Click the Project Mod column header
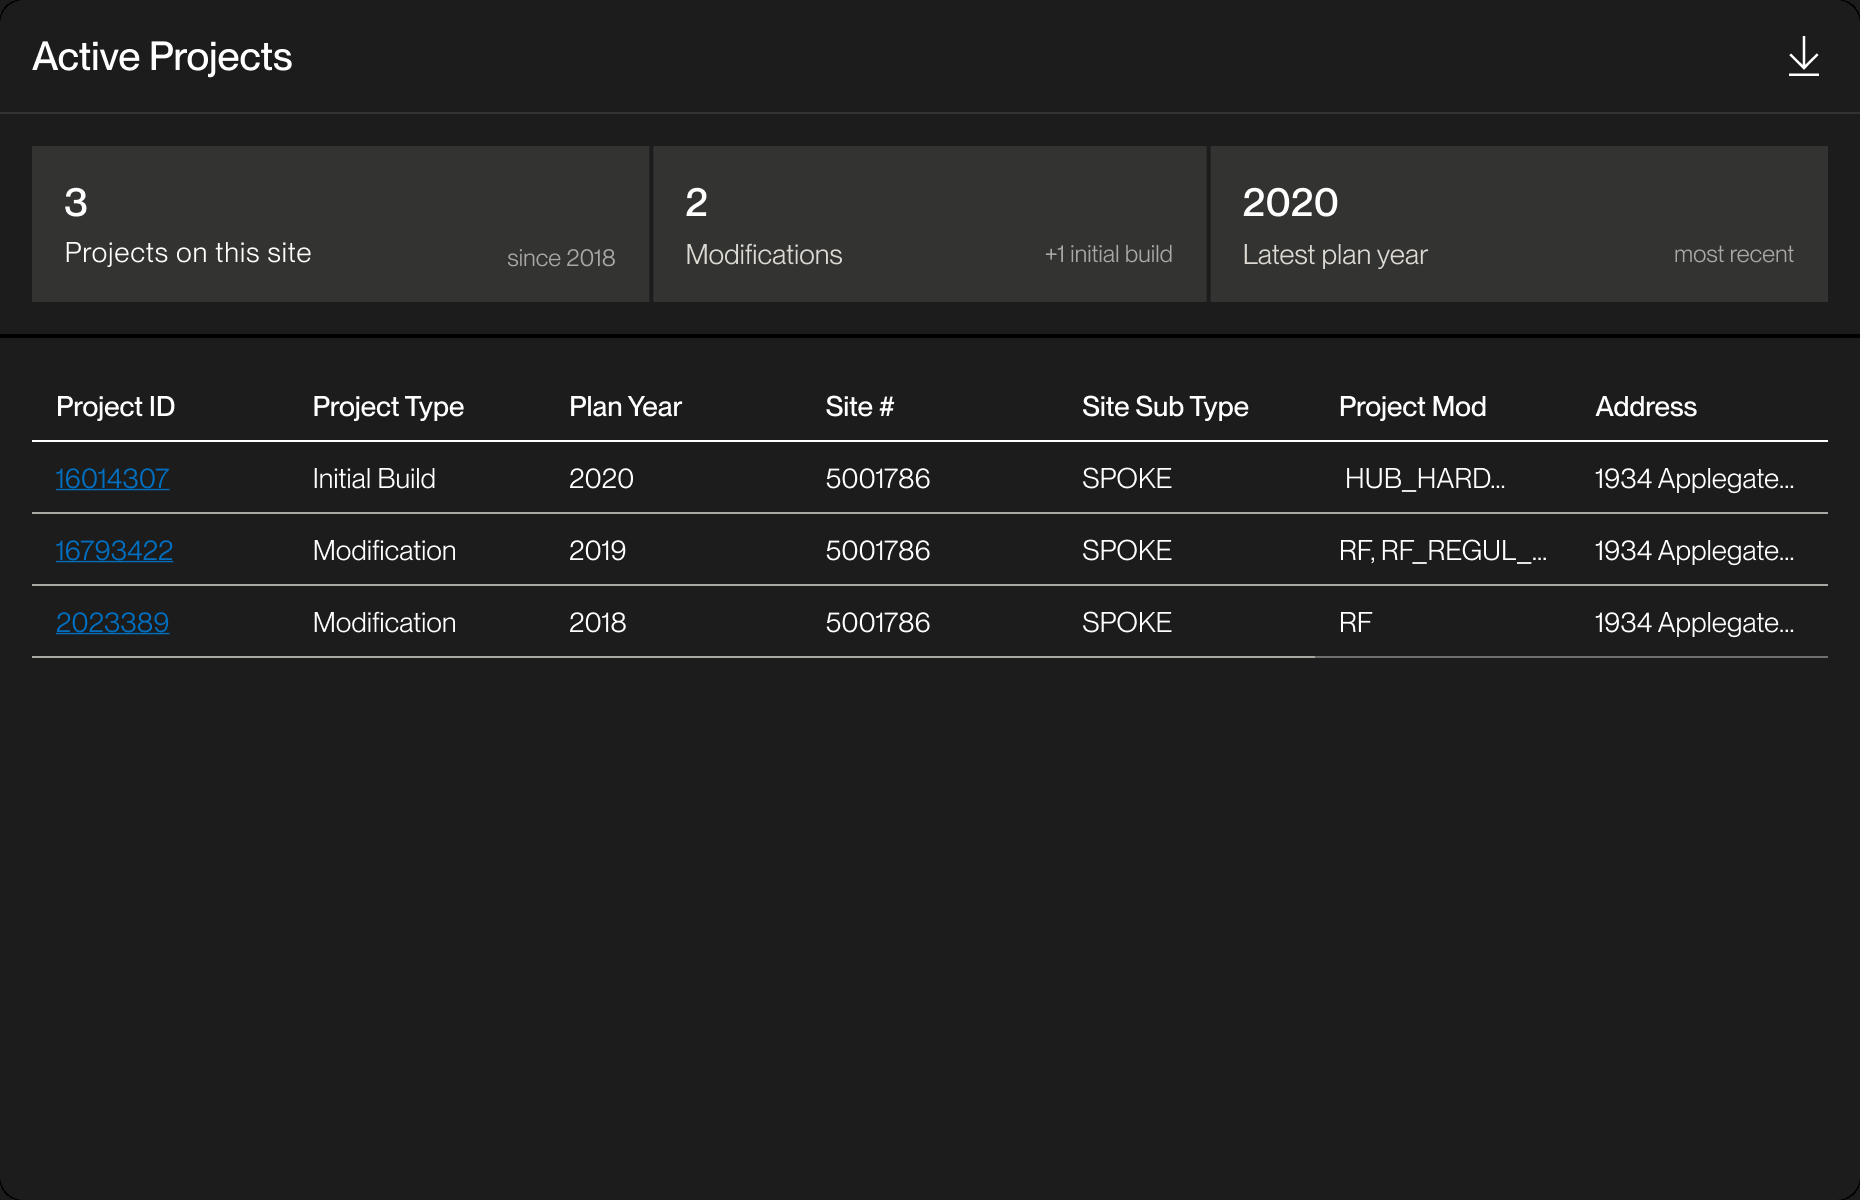 pyautogui.click(x=1412, y=406)
